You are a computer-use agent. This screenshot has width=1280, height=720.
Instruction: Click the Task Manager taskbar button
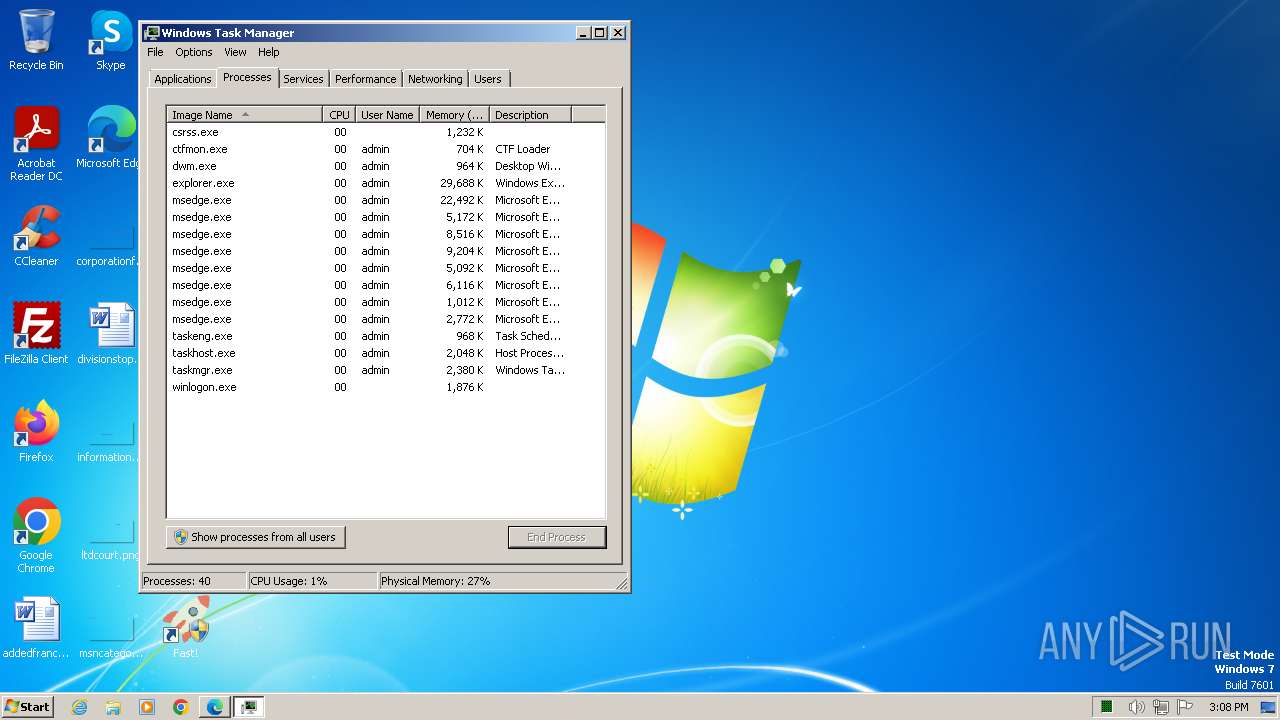point(249,707)
